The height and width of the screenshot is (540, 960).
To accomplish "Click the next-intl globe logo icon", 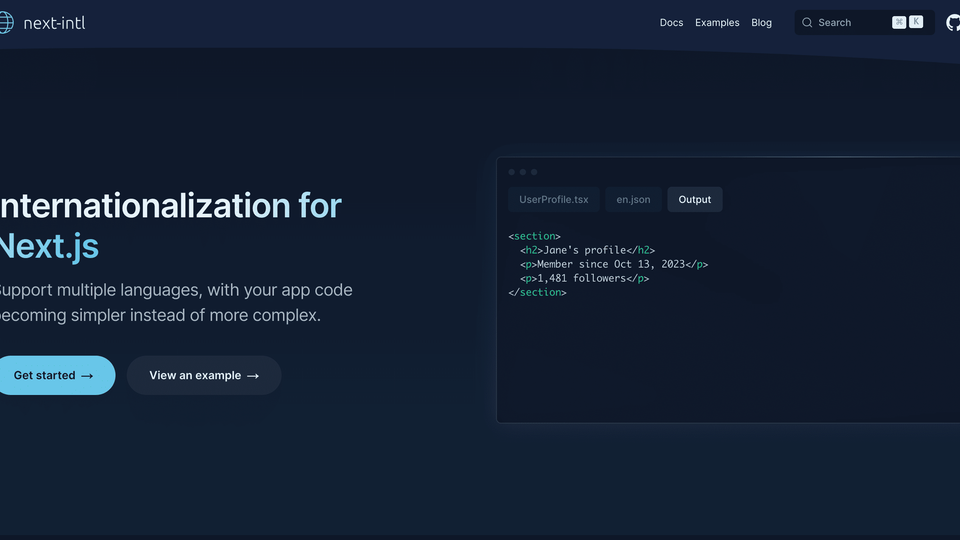I will [6, 23].
